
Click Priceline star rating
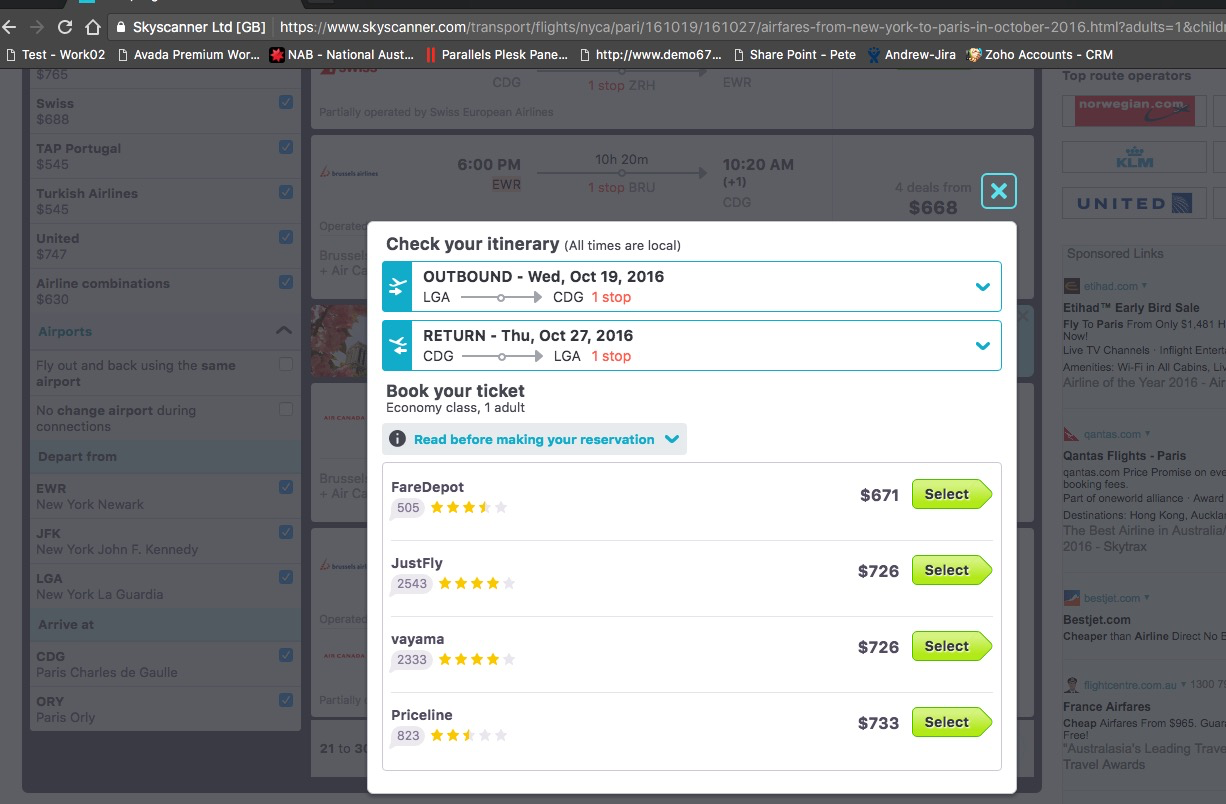point(469,736)
